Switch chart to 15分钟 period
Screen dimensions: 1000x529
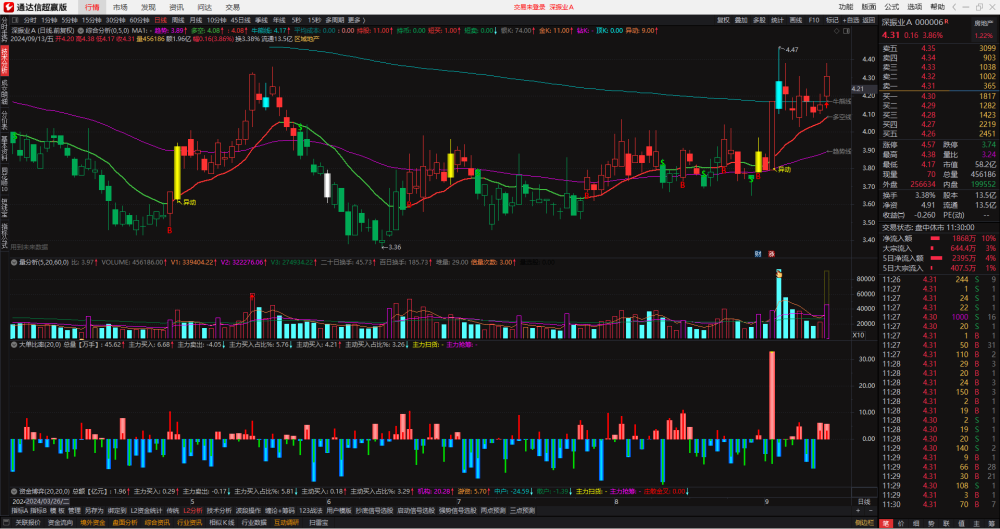(x=92, y=20)
